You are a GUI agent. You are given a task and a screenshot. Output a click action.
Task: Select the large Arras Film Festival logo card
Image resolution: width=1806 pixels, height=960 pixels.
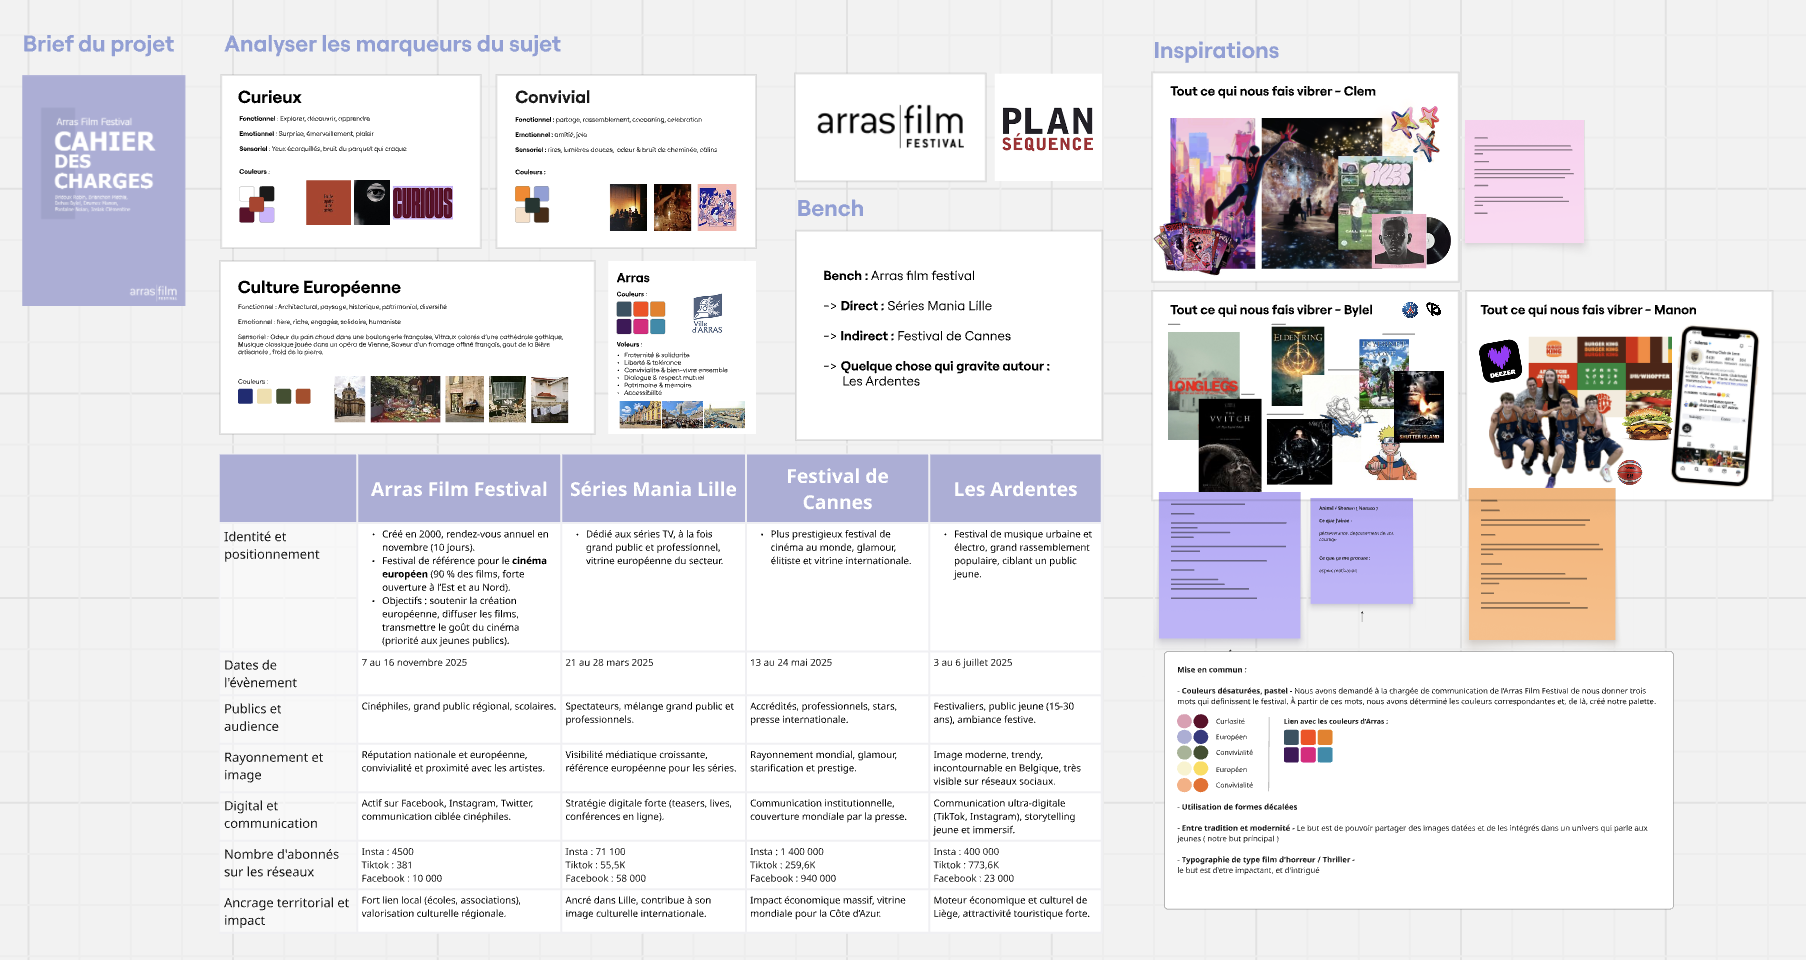[890, 127]
